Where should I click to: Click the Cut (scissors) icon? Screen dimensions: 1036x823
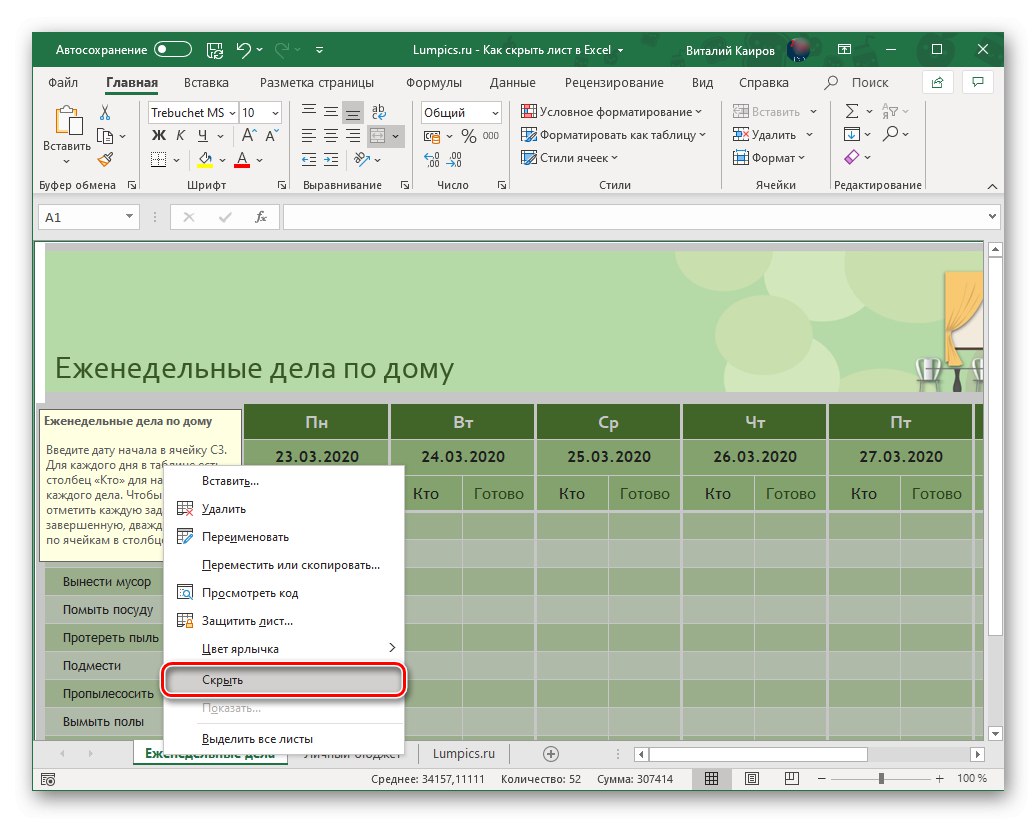click(105, 113)
